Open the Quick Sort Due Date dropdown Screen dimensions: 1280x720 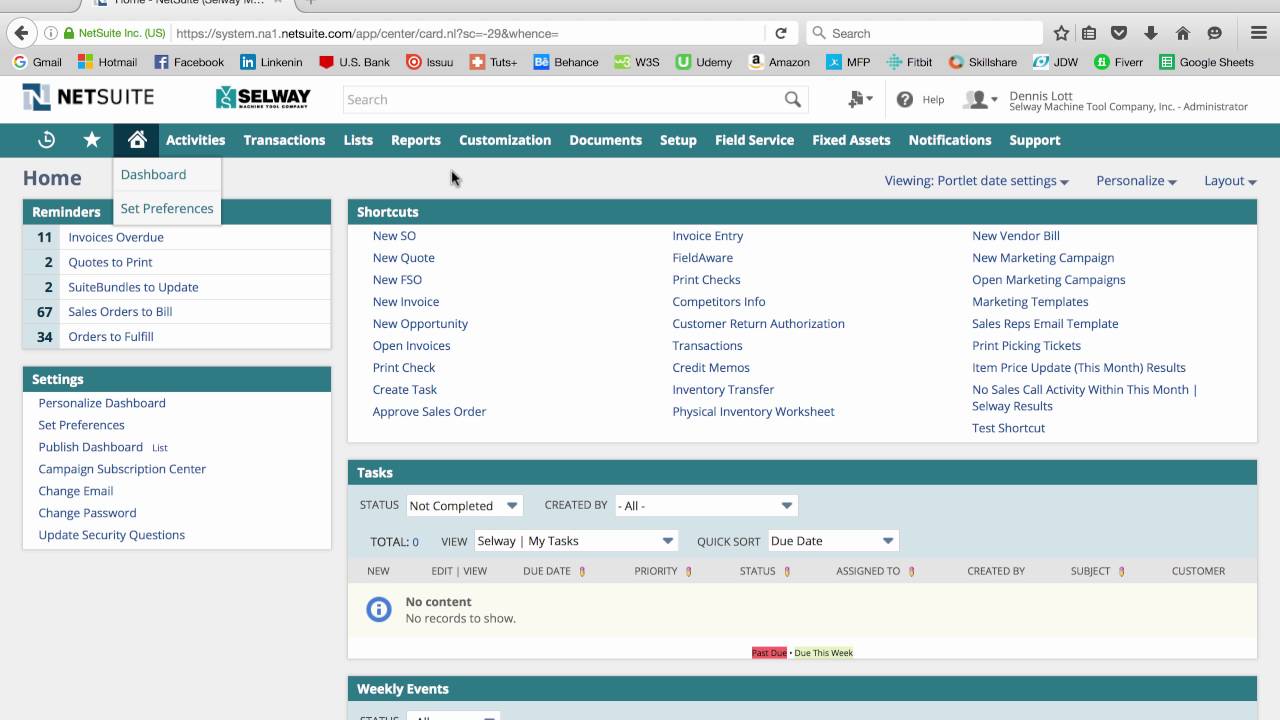tap(833, 541)
